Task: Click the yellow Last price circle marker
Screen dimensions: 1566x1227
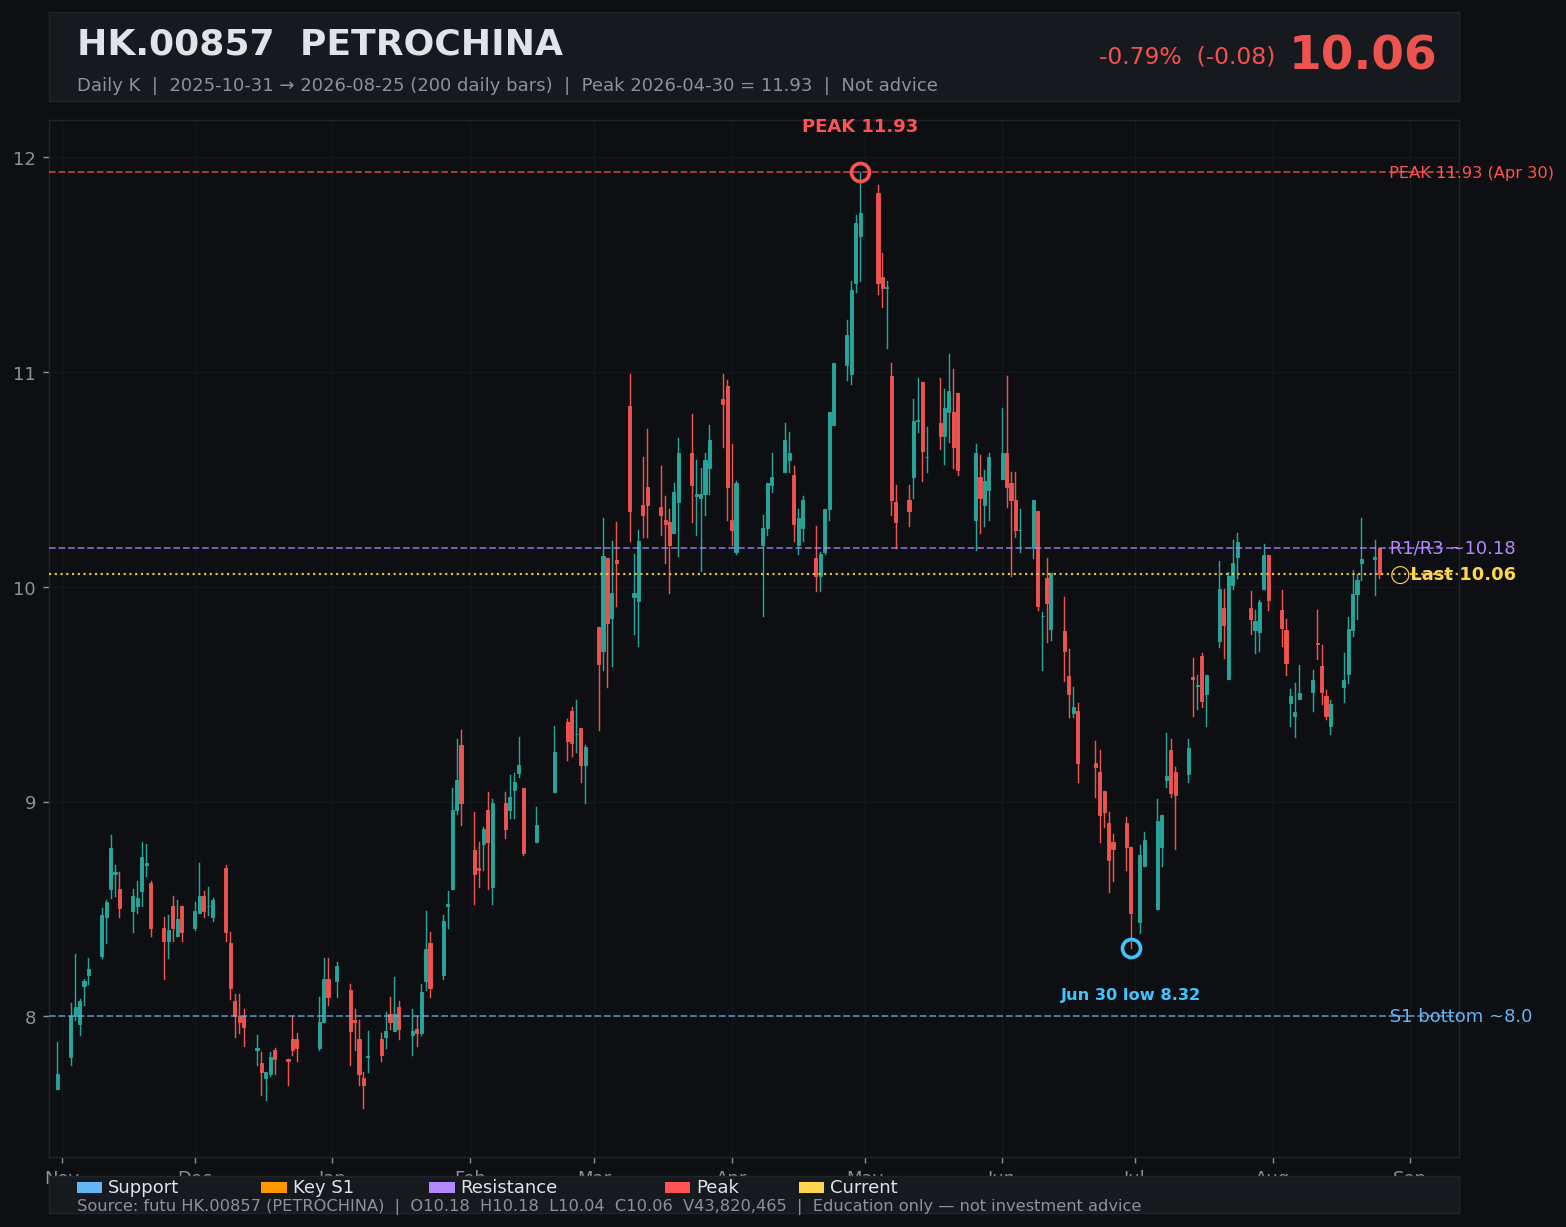Action: click(1400, 574)
